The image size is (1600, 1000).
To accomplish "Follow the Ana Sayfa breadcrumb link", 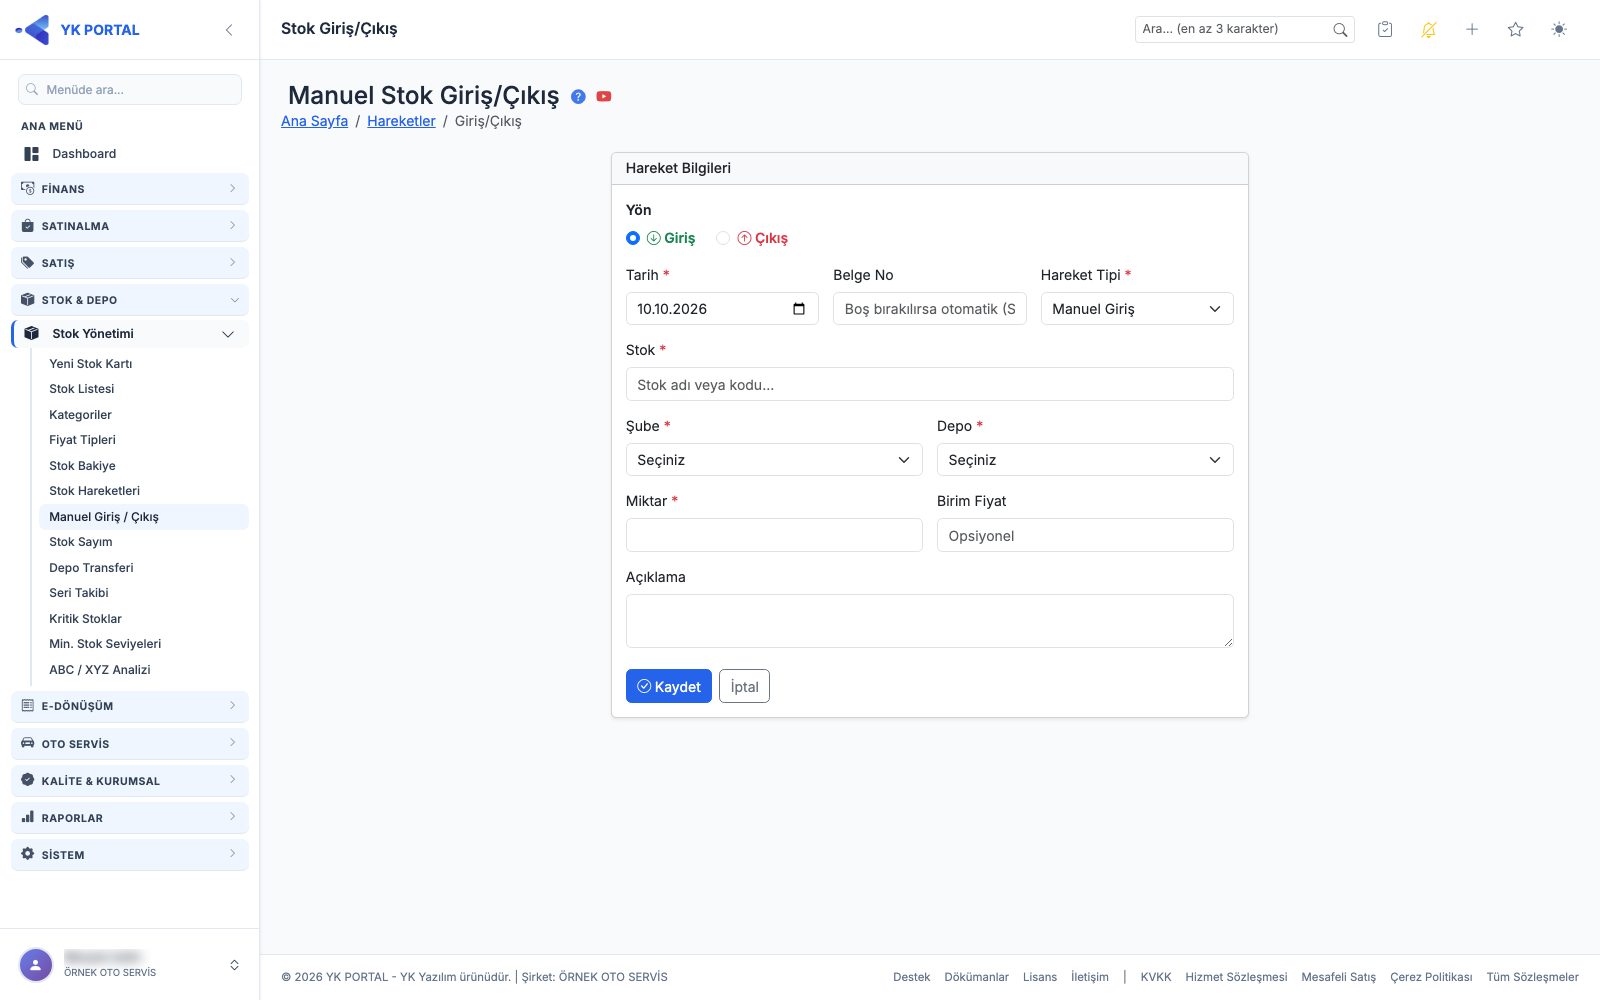I will [315, 121].
